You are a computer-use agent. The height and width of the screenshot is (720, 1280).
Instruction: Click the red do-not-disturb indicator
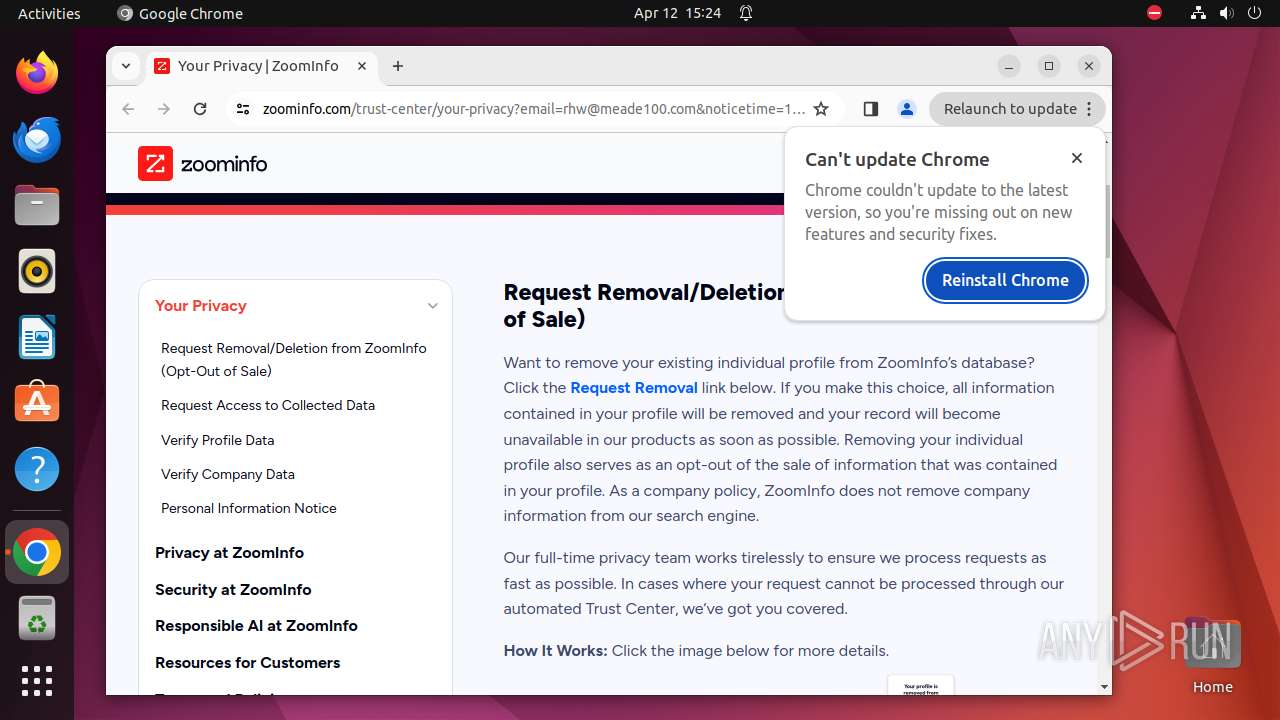pyautogui.click(x=1154, y=13)
